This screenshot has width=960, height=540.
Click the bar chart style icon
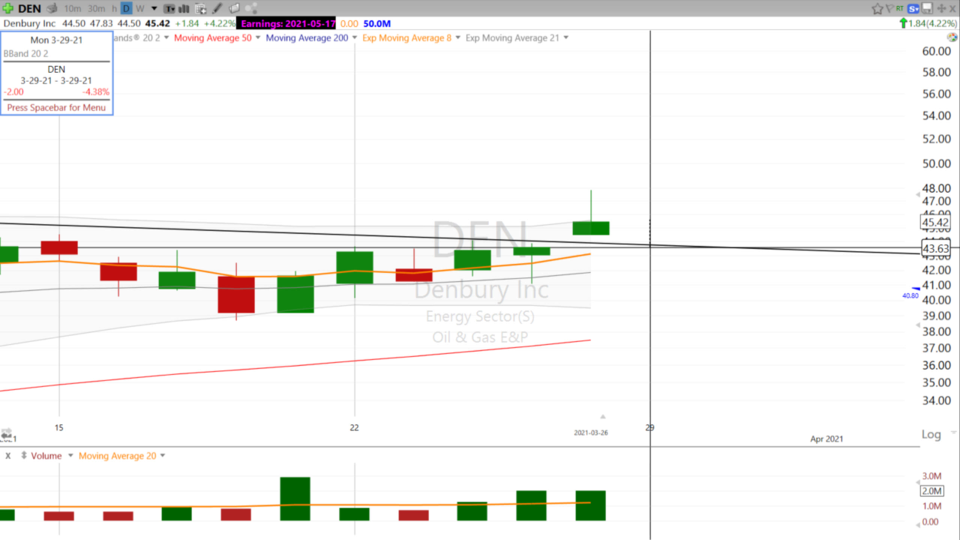pos(184,9)
